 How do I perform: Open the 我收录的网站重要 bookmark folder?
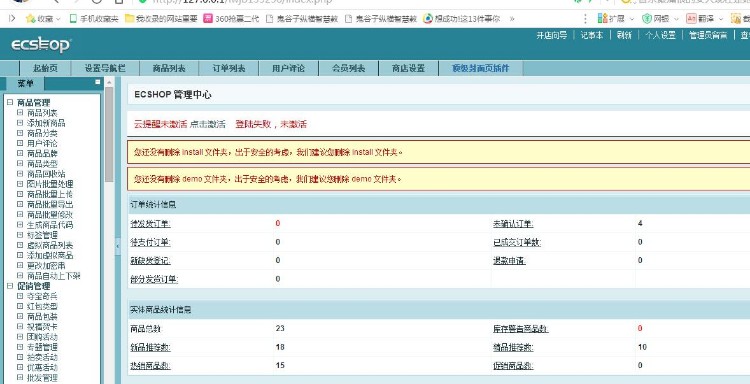(x=161, y=19)
